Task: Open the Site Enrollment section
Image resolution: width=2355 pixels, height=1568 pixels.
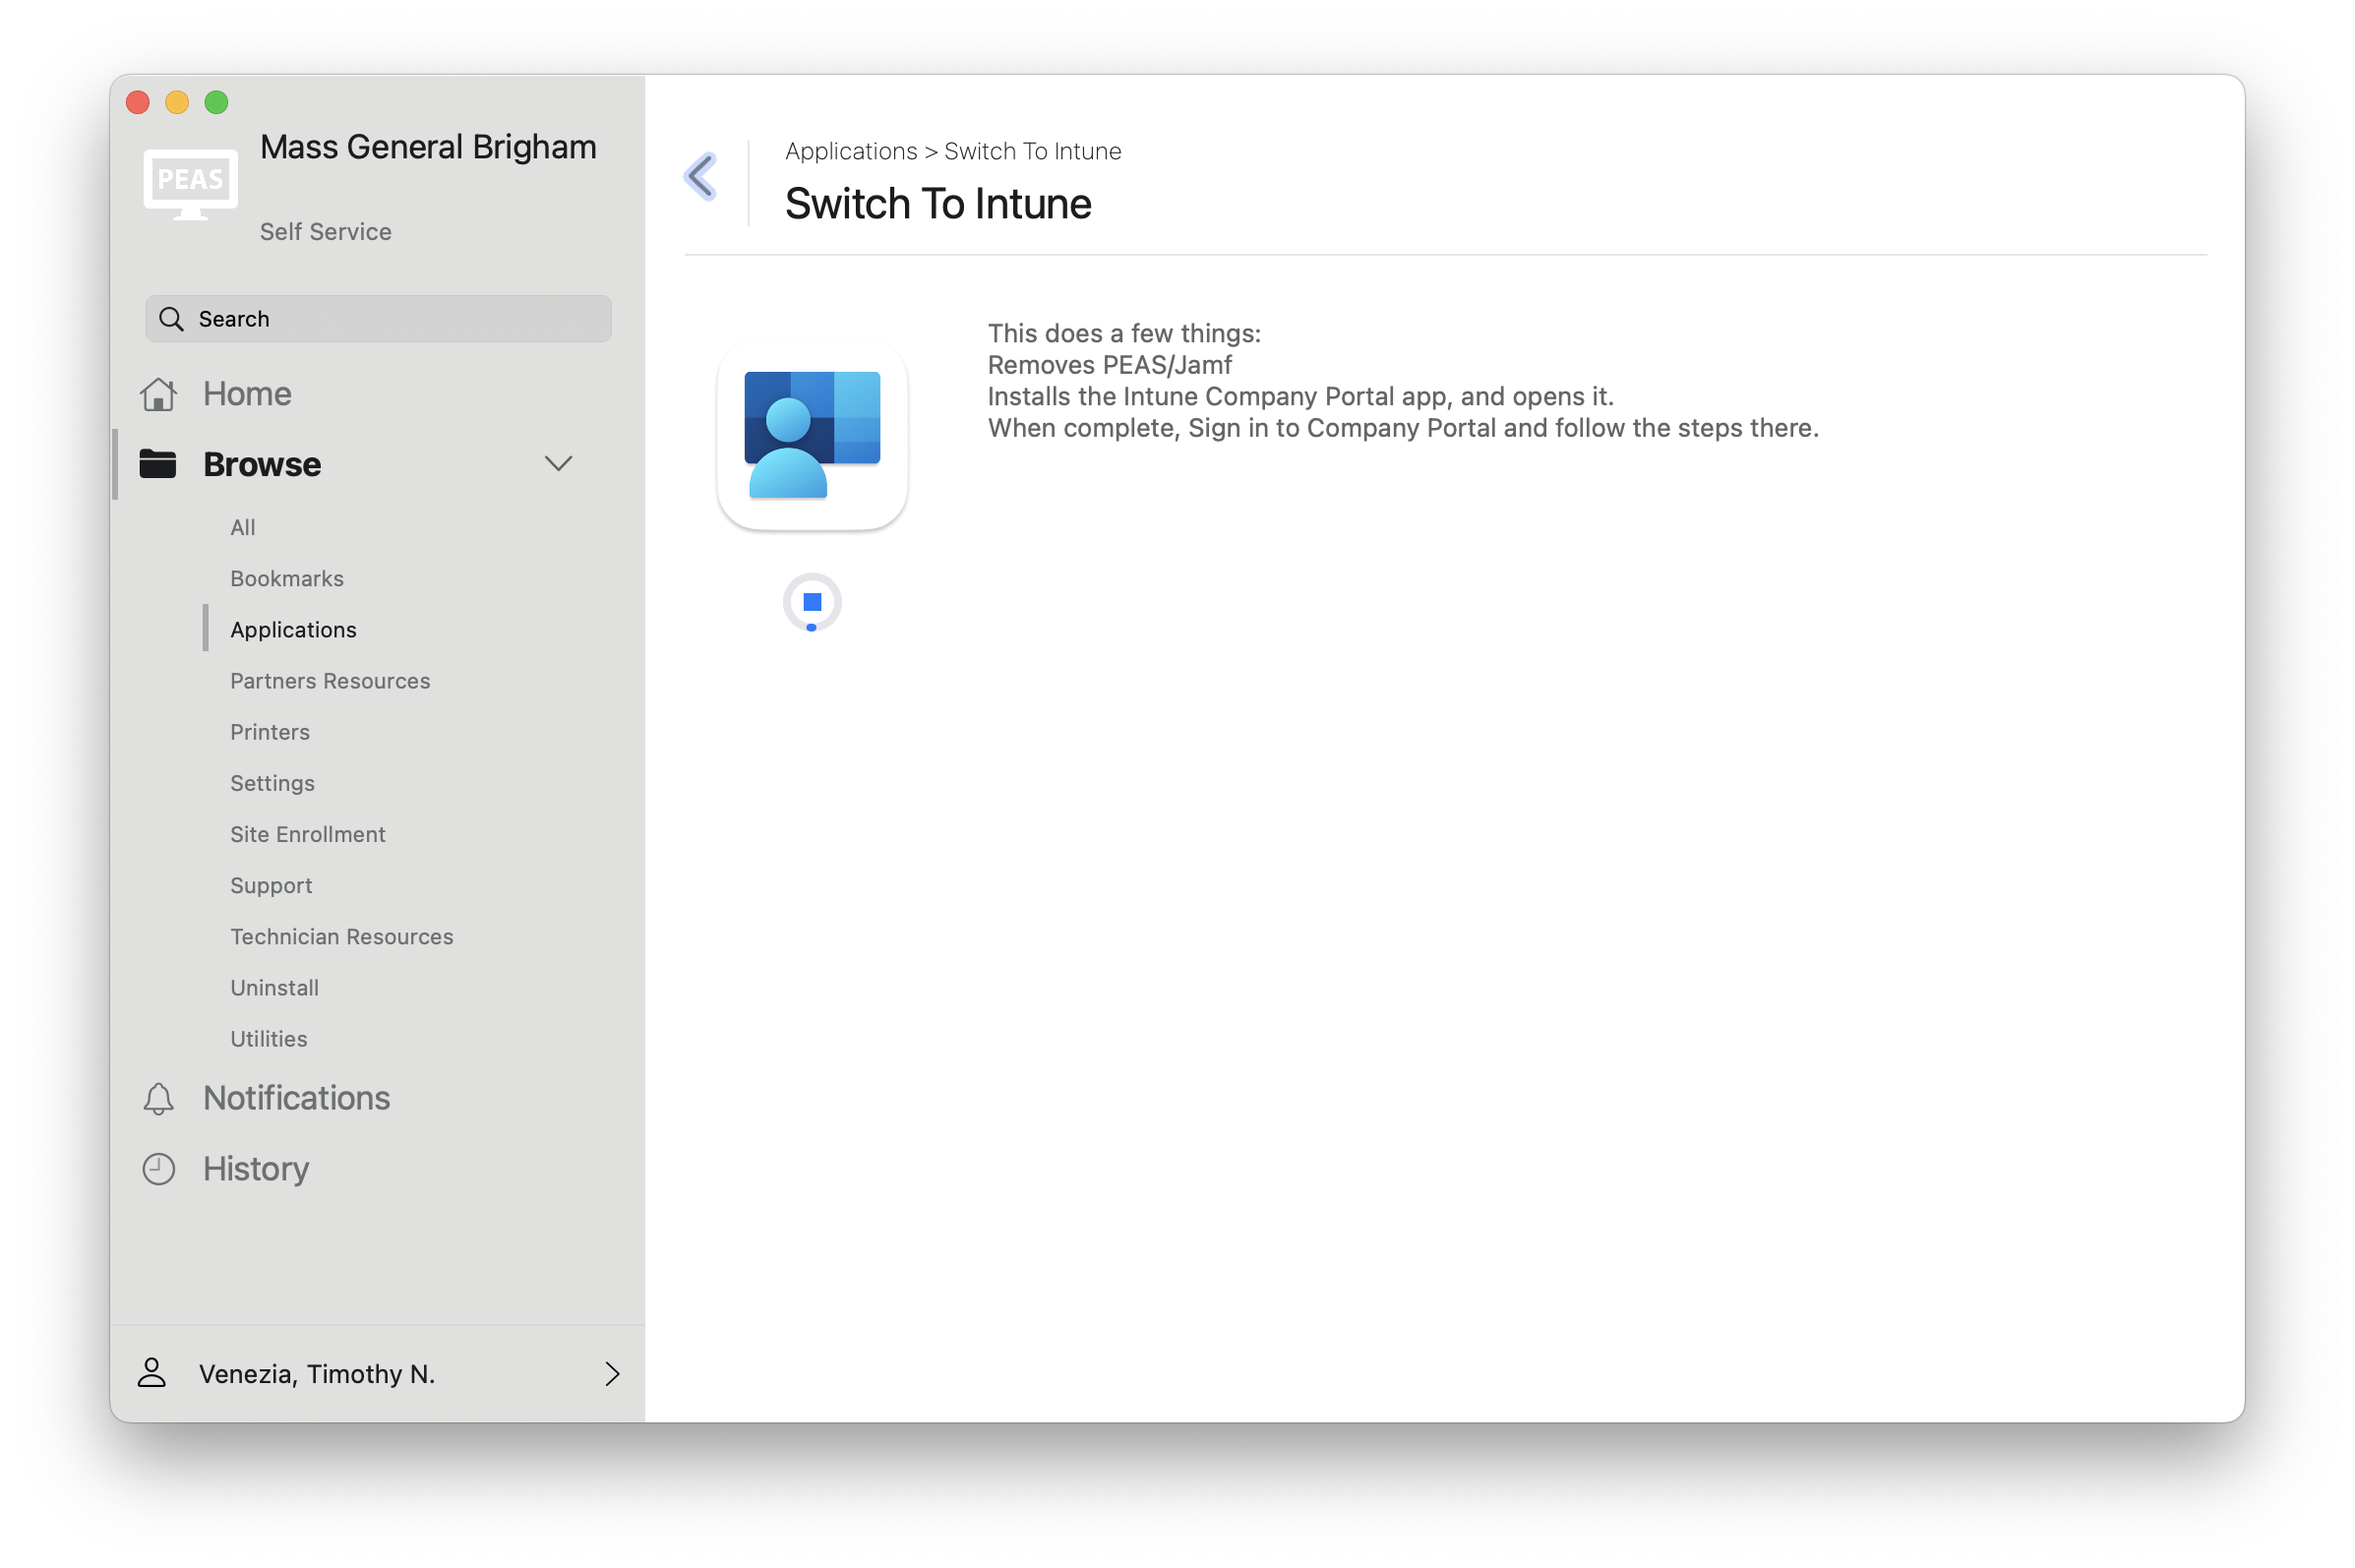Action: 307,834
